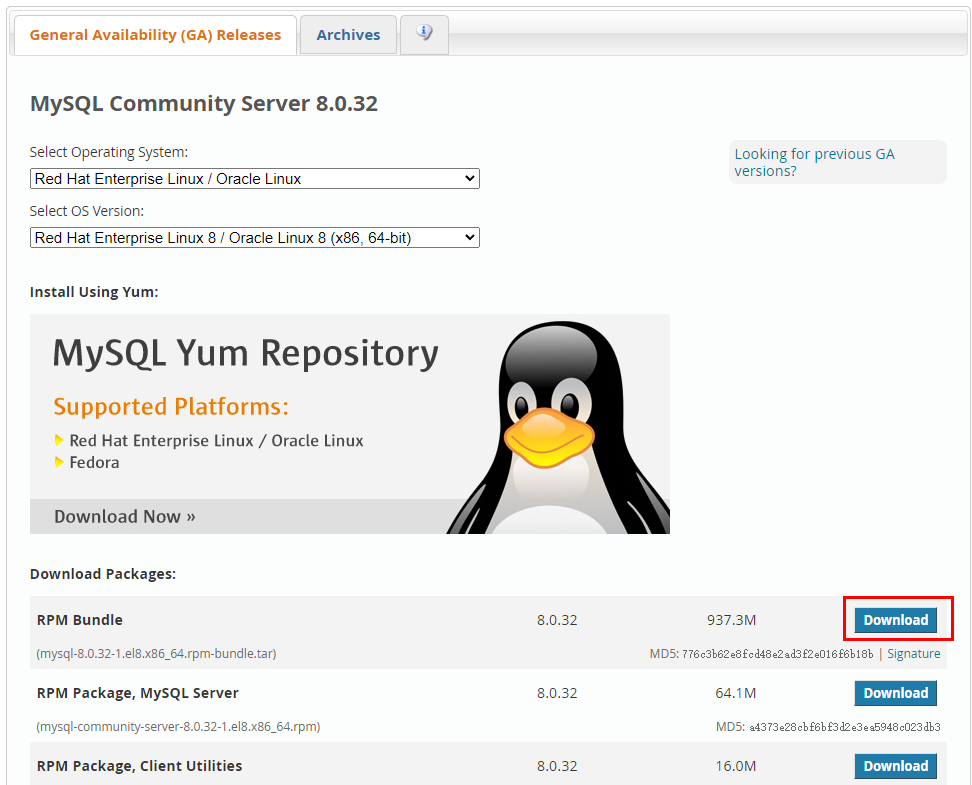The image size is (972, 785).
Task: Click the MySQL Yum Repository banner title
Action: [245, 353]
